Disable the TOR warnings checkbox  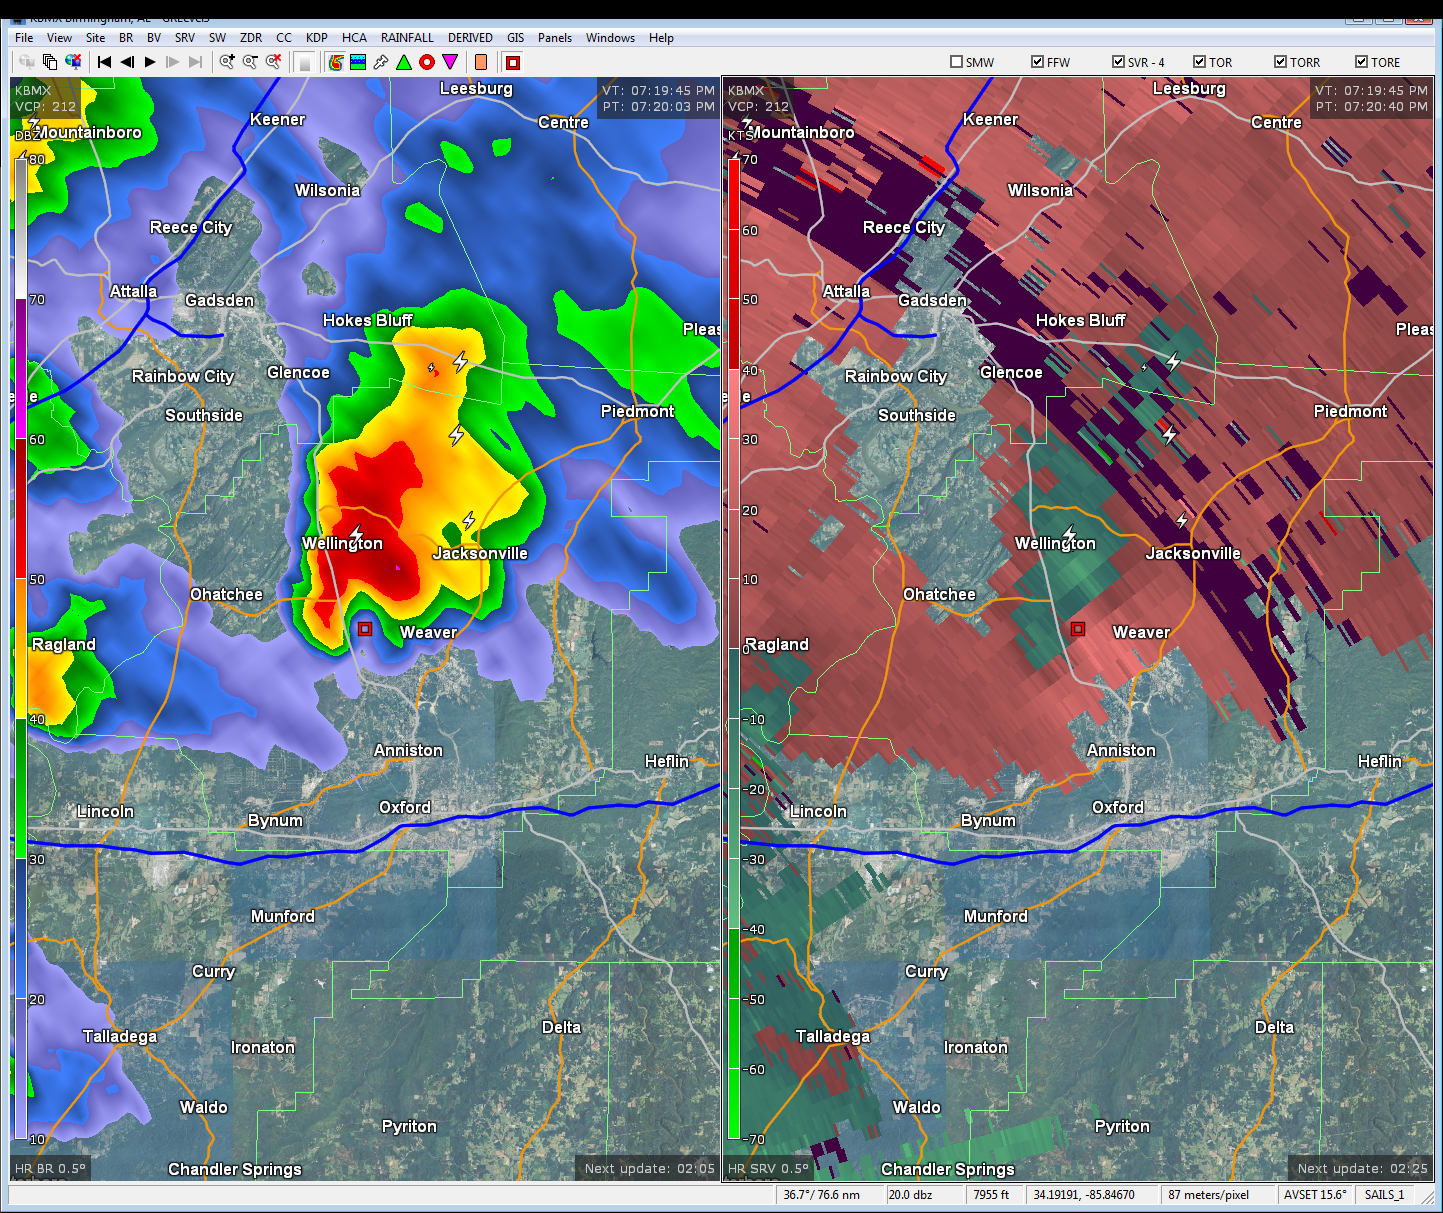[x=1199, y=62]
